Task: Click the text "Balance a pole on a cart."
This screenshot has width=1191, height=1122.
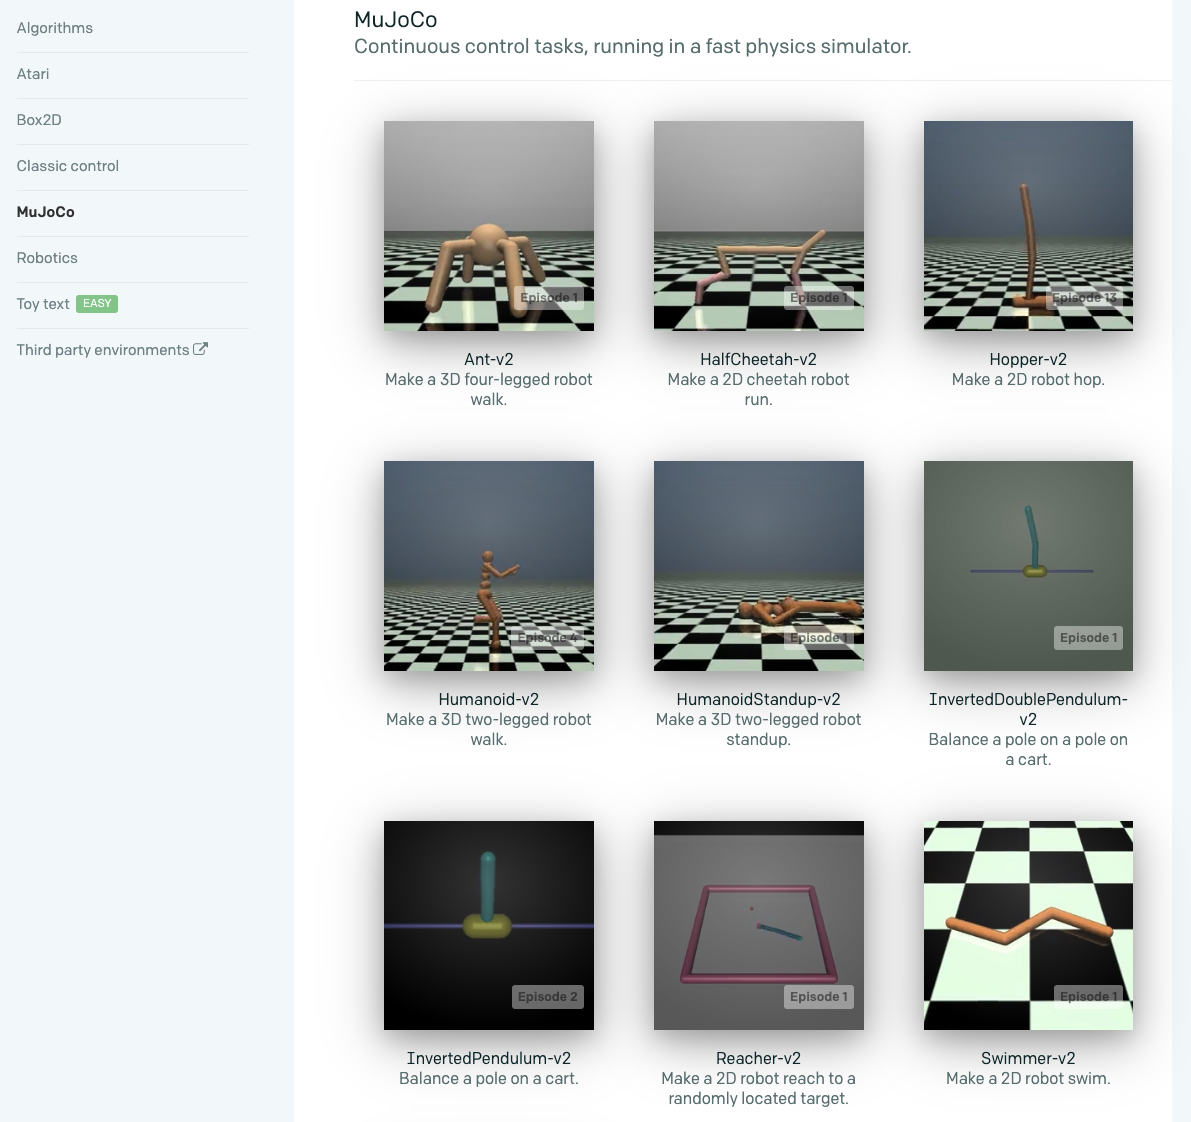Action: (488, 1079)
